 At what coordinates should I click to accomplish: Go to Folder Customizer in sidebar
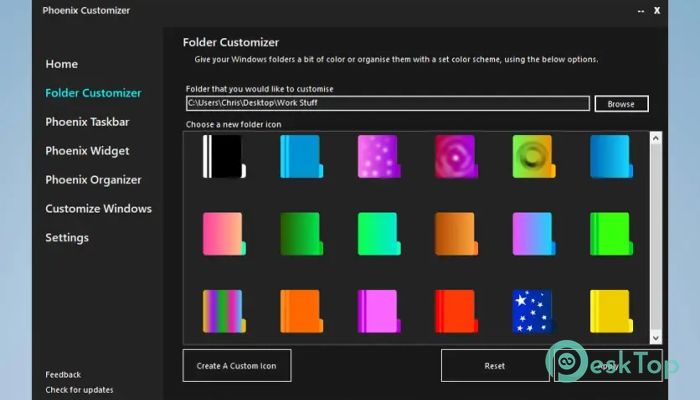pyautogui.click(x=93, y=93)
